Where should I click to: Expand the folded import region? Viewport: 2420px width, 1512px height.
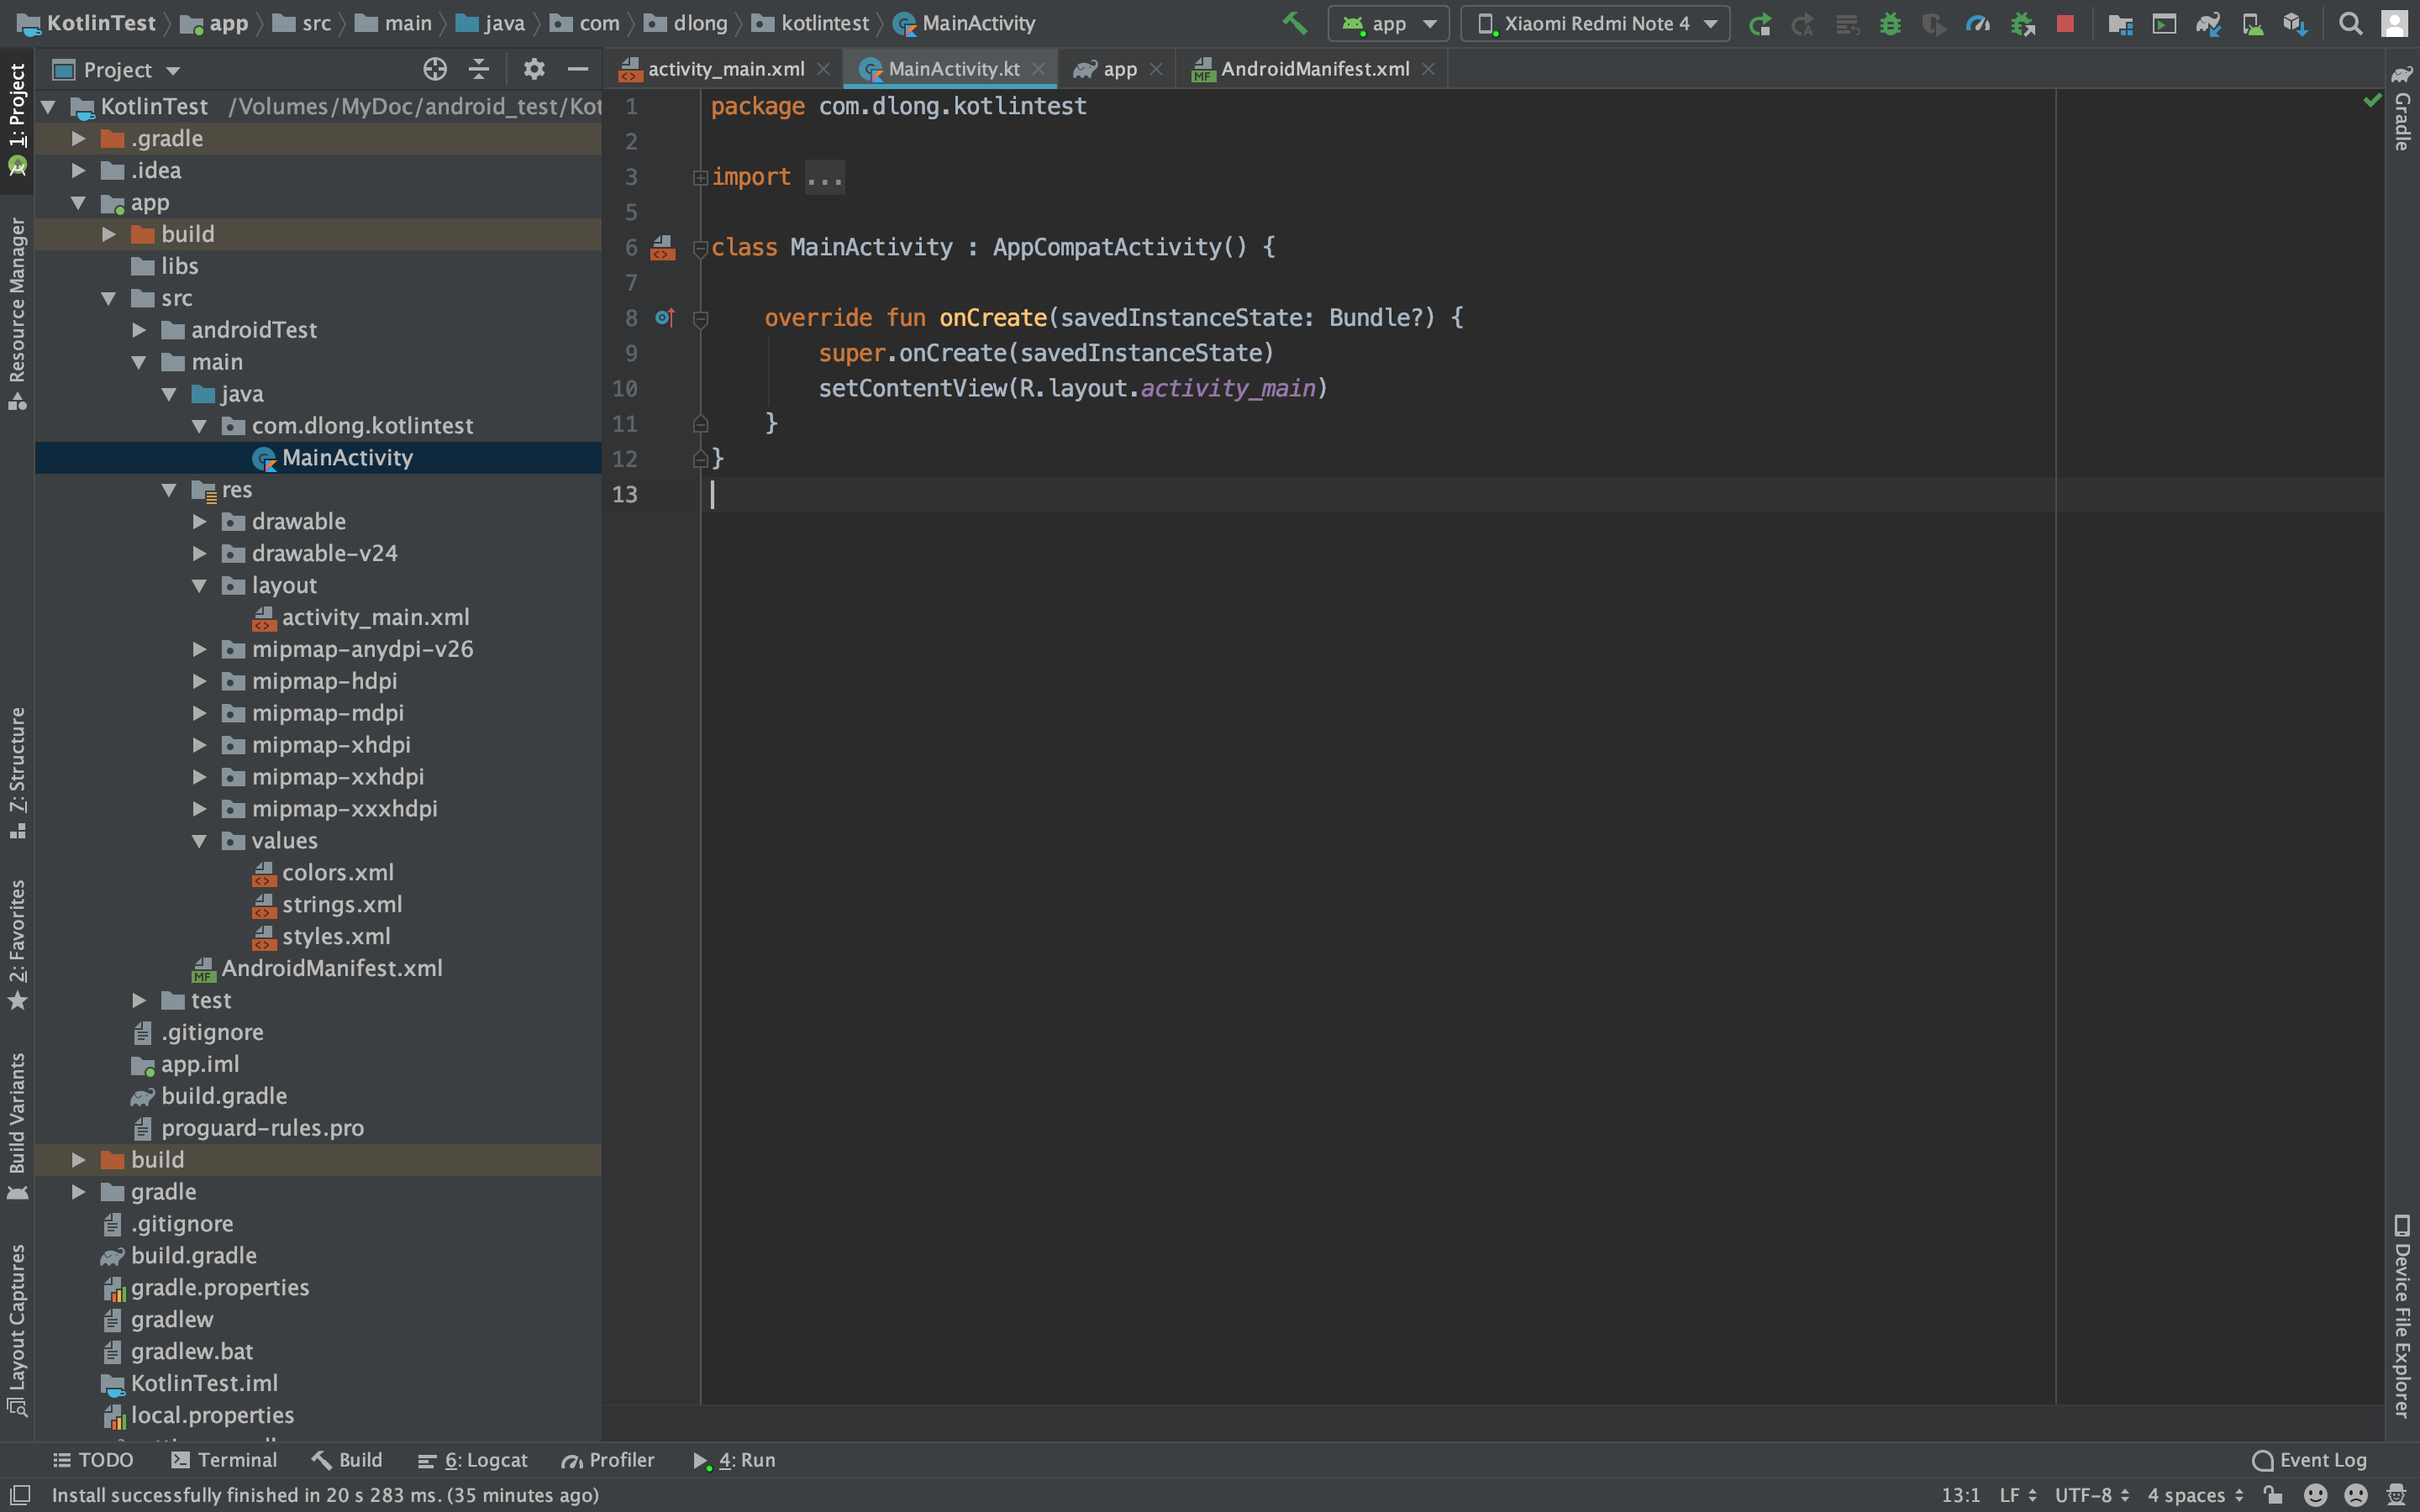tap(700, 177)
